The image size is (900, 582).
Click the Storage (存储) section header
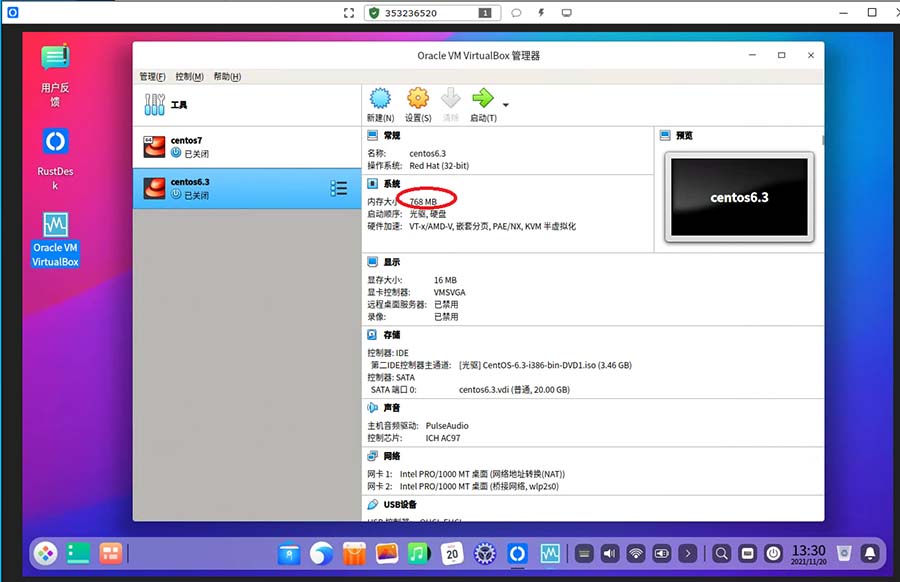click(392, 335)
